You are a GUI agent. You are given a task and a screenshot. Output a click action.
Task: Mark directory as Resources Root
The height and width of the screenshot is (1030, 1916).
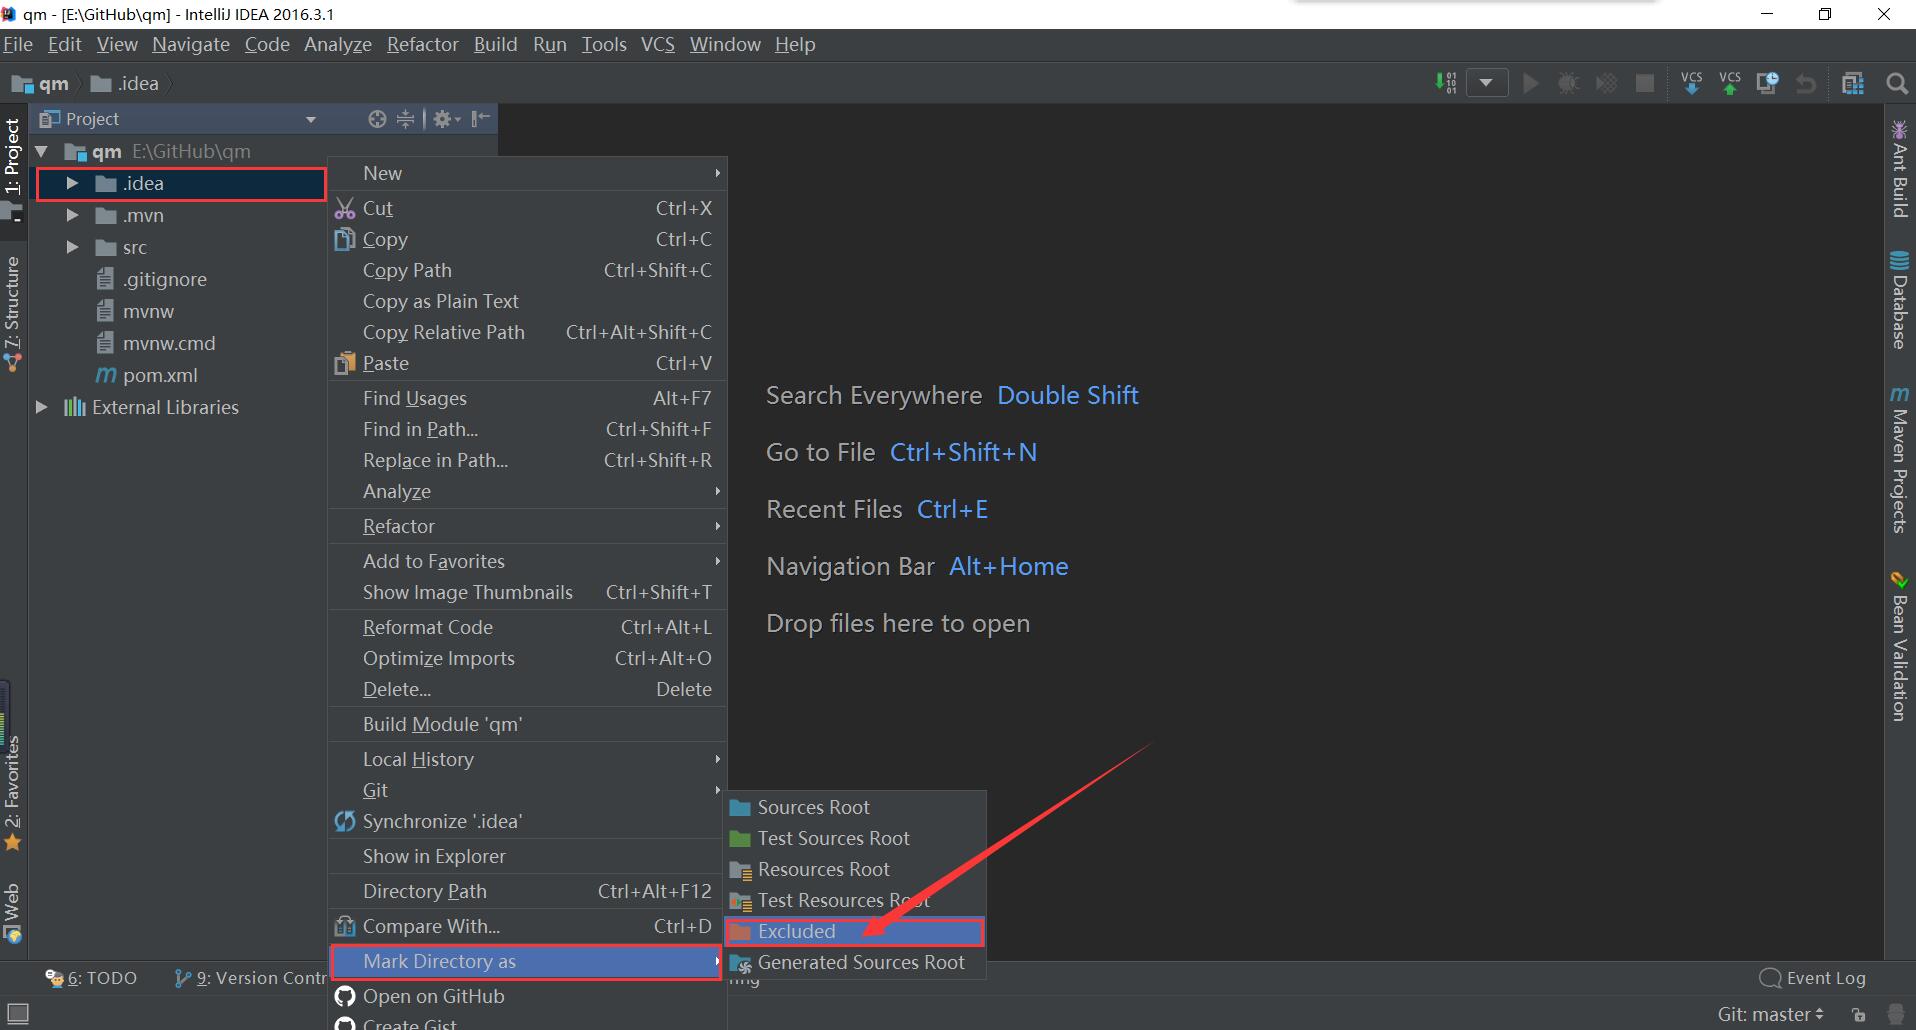coord(856,869)
